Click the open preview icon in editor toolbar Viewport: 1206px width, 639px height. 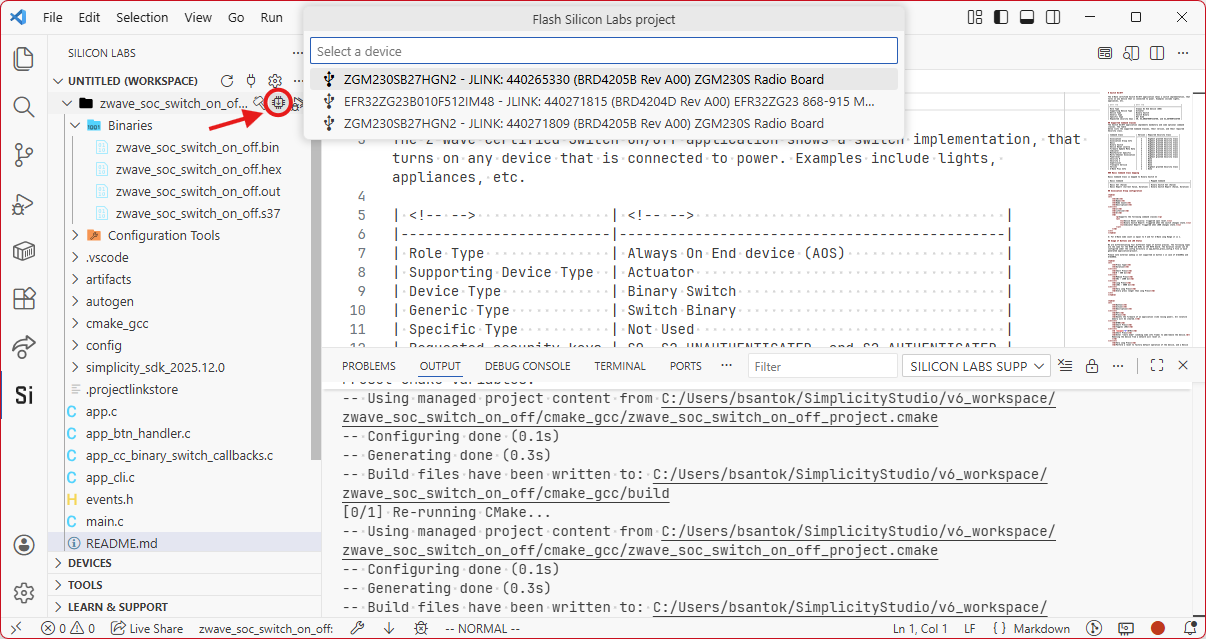[1105, 53]
